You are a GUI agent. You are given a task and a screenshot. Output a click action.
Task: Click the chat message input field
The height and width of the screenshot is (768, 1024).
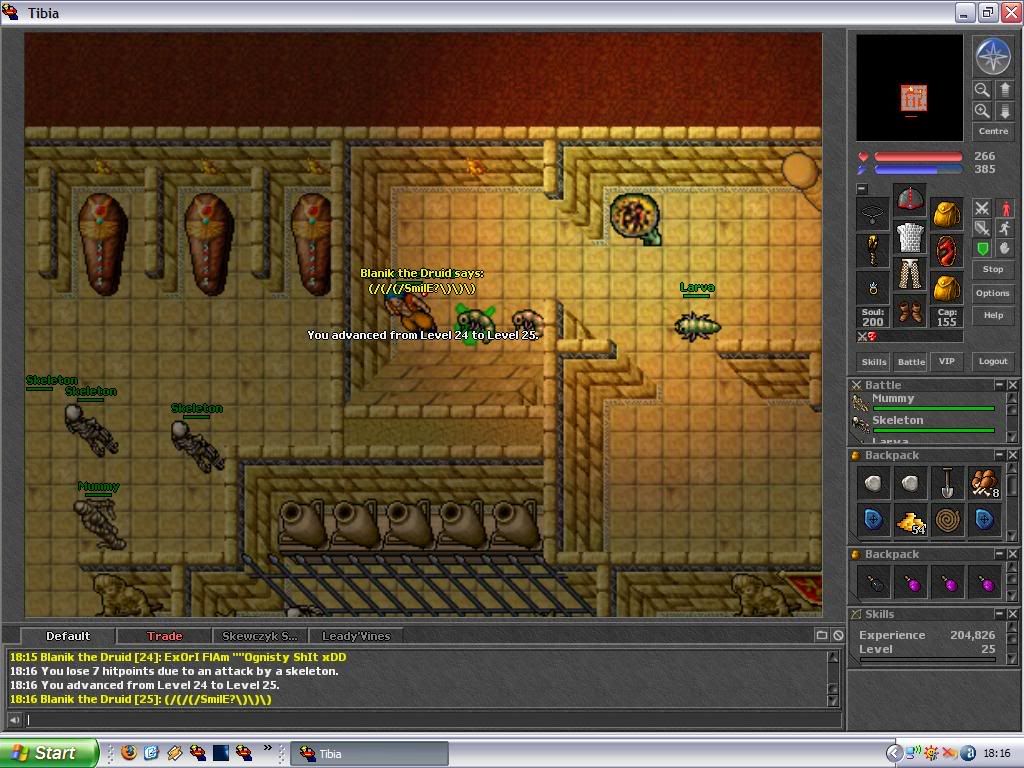[x=434, y=720]
